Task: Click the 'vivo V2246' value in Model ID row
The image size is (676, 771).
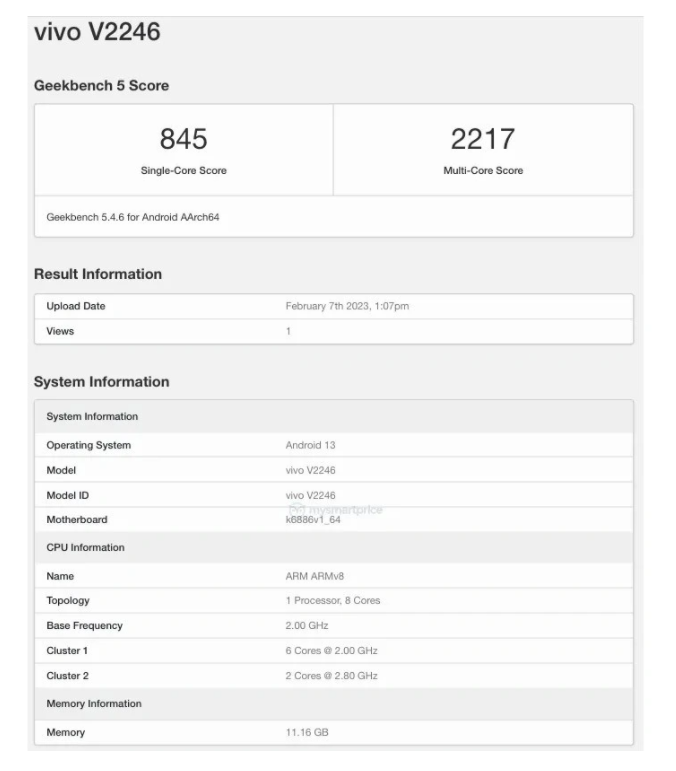Action: coord(310,495)
